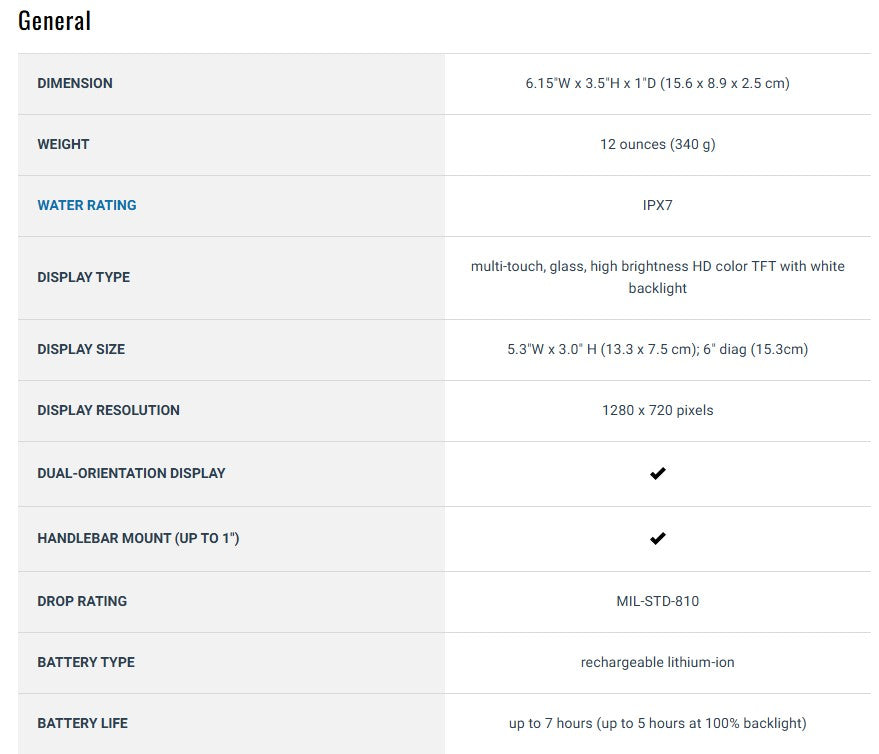The image size is (879, 754).
Task: Click the rechargeable lithium-ion battery type value
Action: pos(657,662)
